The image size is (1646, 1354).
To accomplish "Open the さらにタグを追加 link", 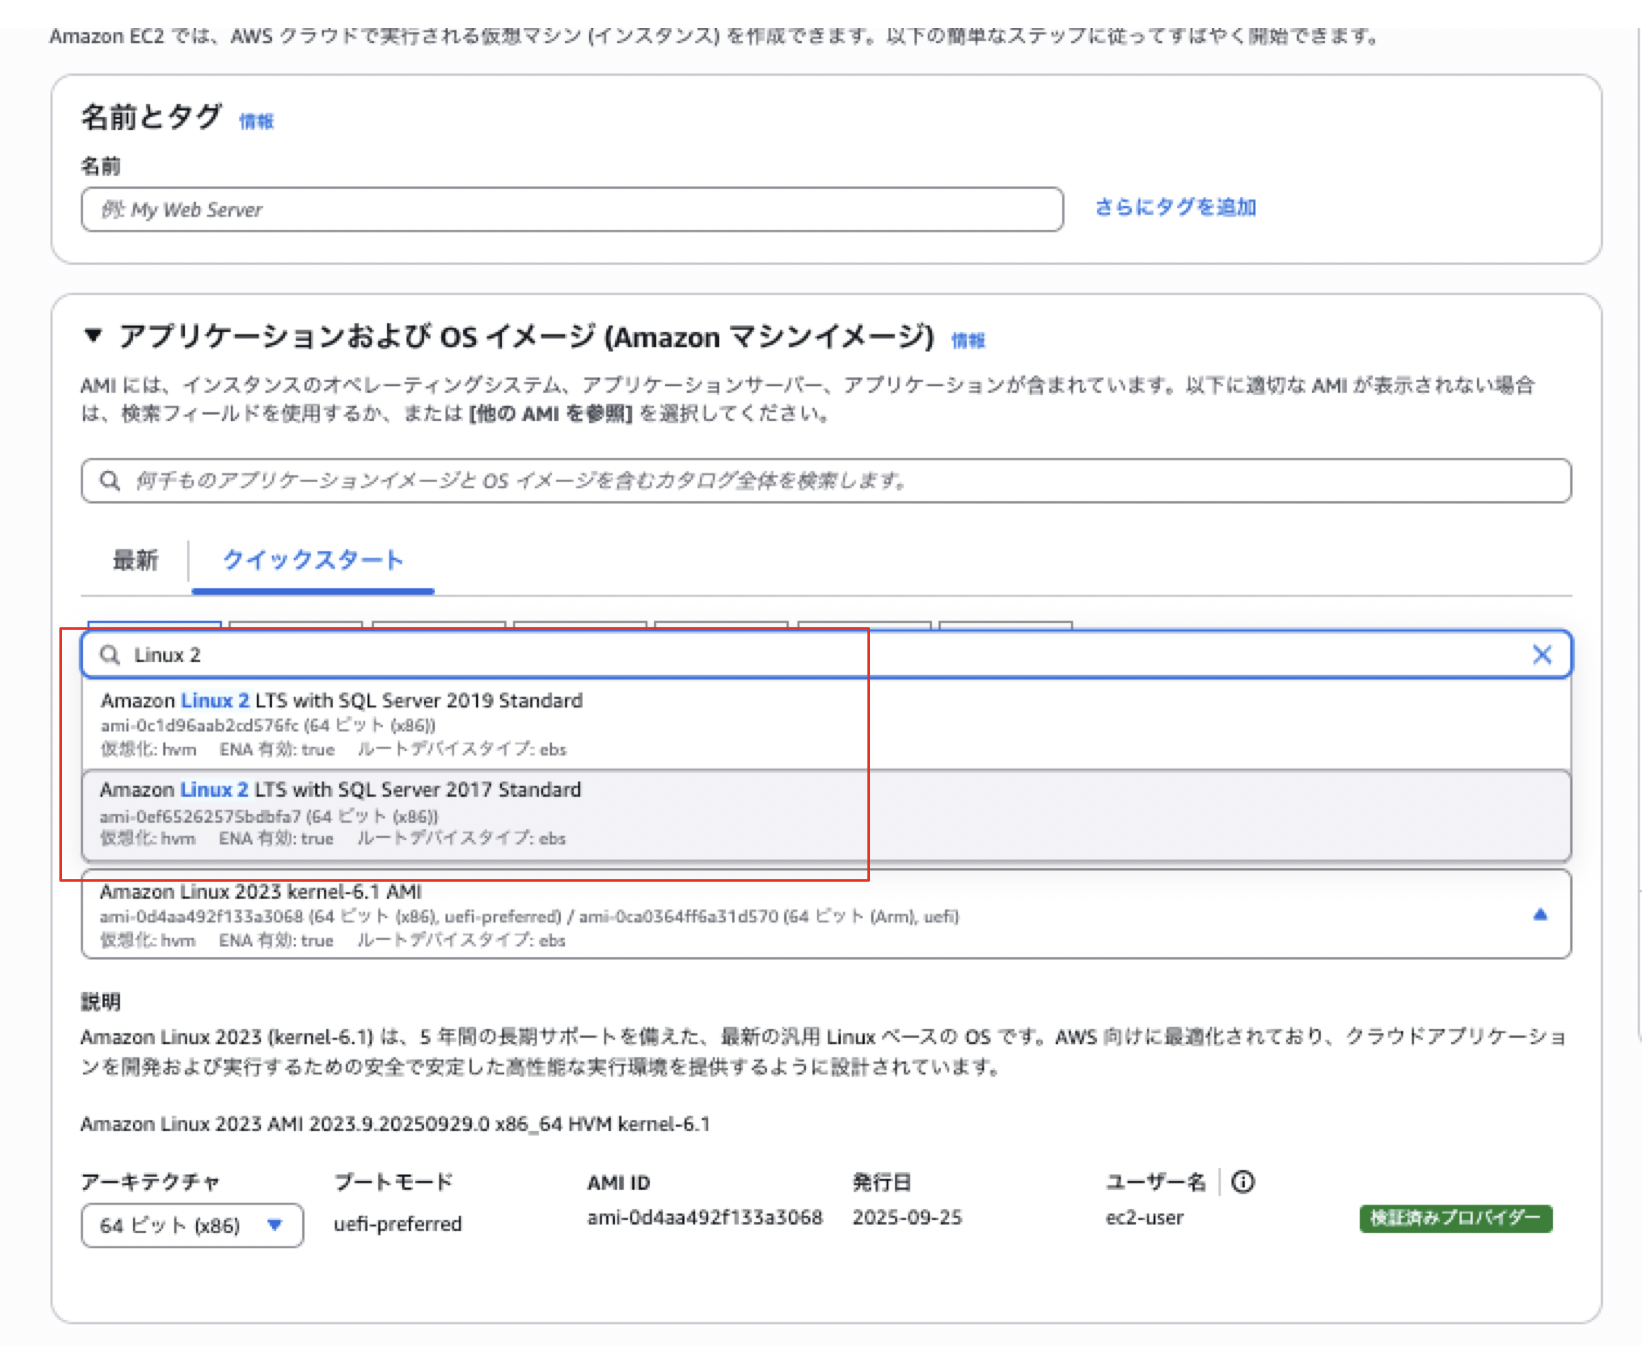I will 1175,207.
